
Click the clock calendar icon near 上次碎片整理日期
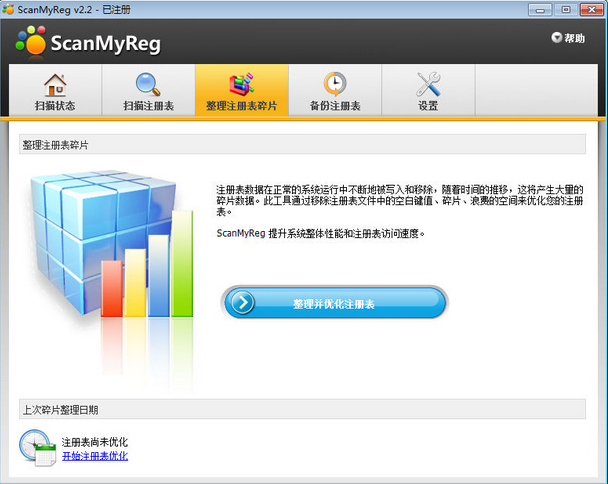tap(37, 448)
